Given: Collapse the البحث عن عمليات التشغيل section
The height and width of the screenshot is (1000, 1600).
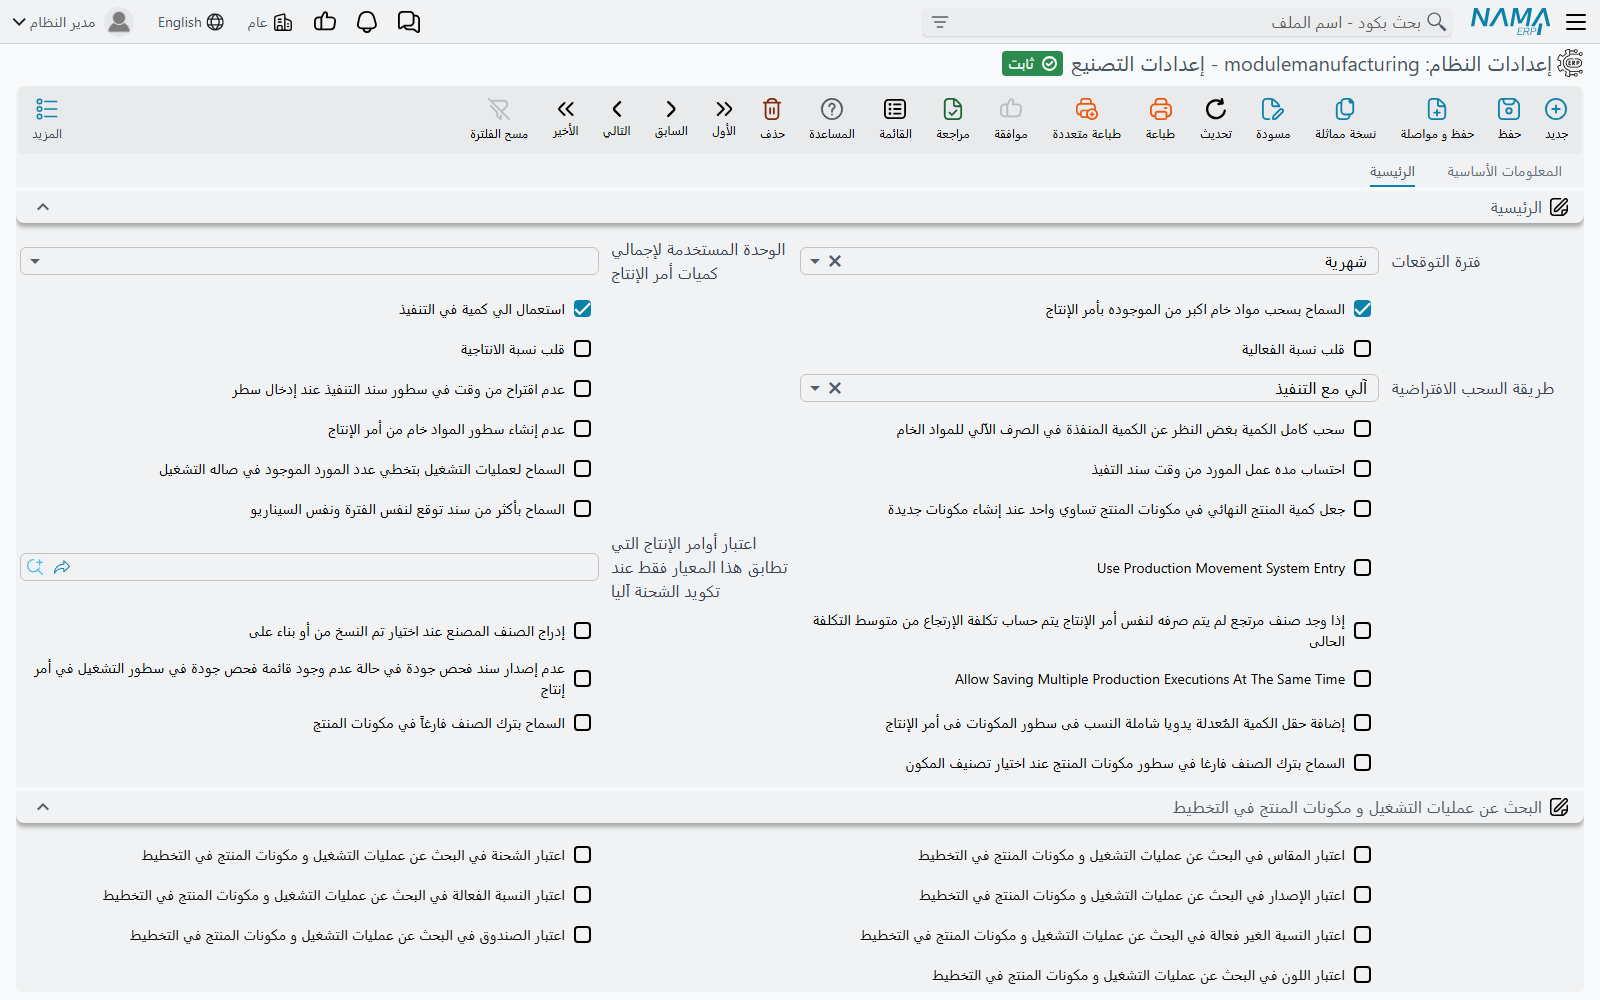Looking at the screenshot, I should pyautogui.click(x=43, y=807).
